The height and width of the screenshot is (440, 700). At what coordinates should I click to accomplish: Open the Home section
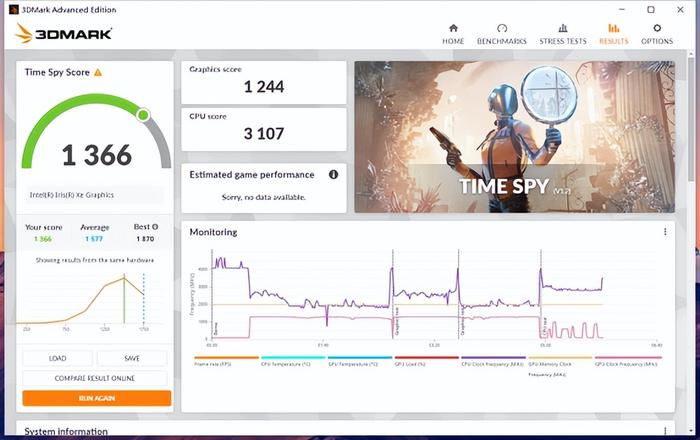pyautogui.click(x=453, y=34)
